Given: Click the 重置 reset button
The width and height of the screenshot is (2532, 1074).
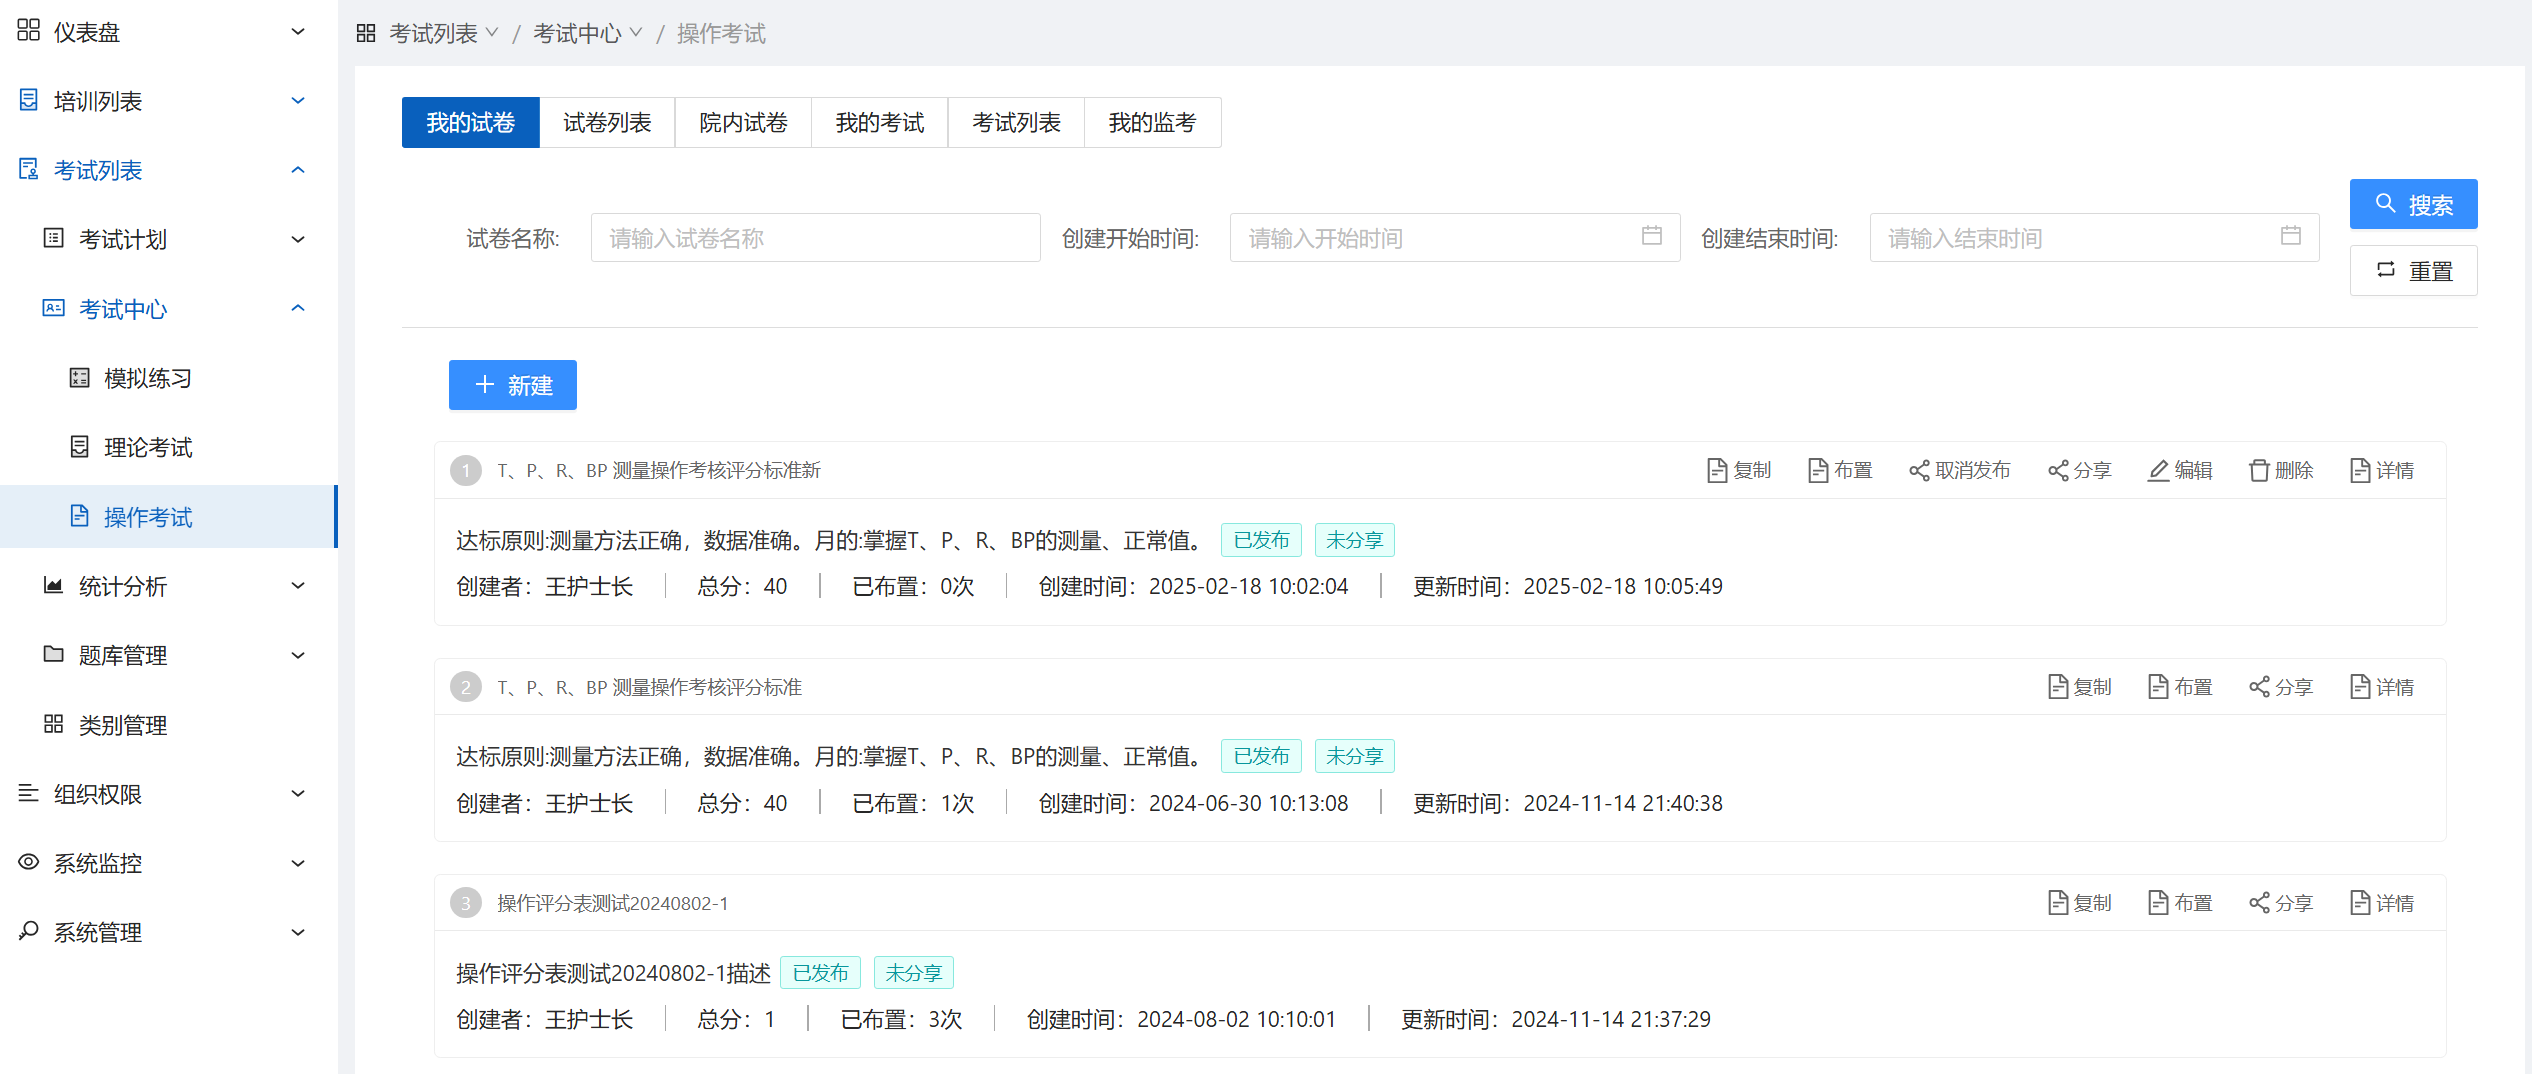Looking at the screenshot, I should pos(2412,271).
